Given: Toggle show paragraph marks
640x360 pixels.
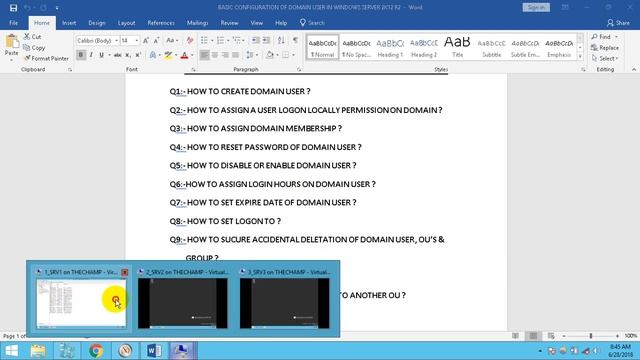Looking at the screenshot, I should click(x=295, y=40).
